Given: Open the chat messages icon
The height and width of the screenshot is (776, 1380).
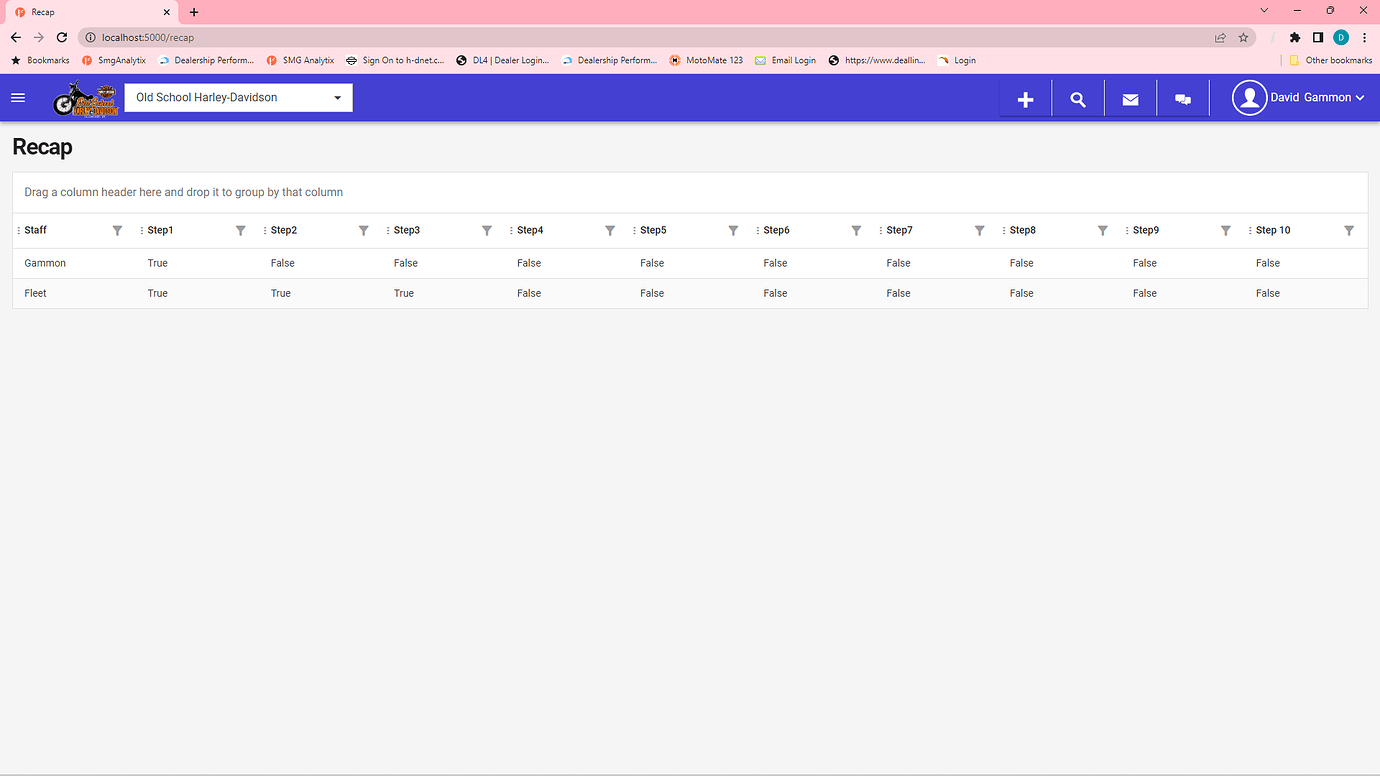Looking at the screenshot, I should coord(1183,99).
